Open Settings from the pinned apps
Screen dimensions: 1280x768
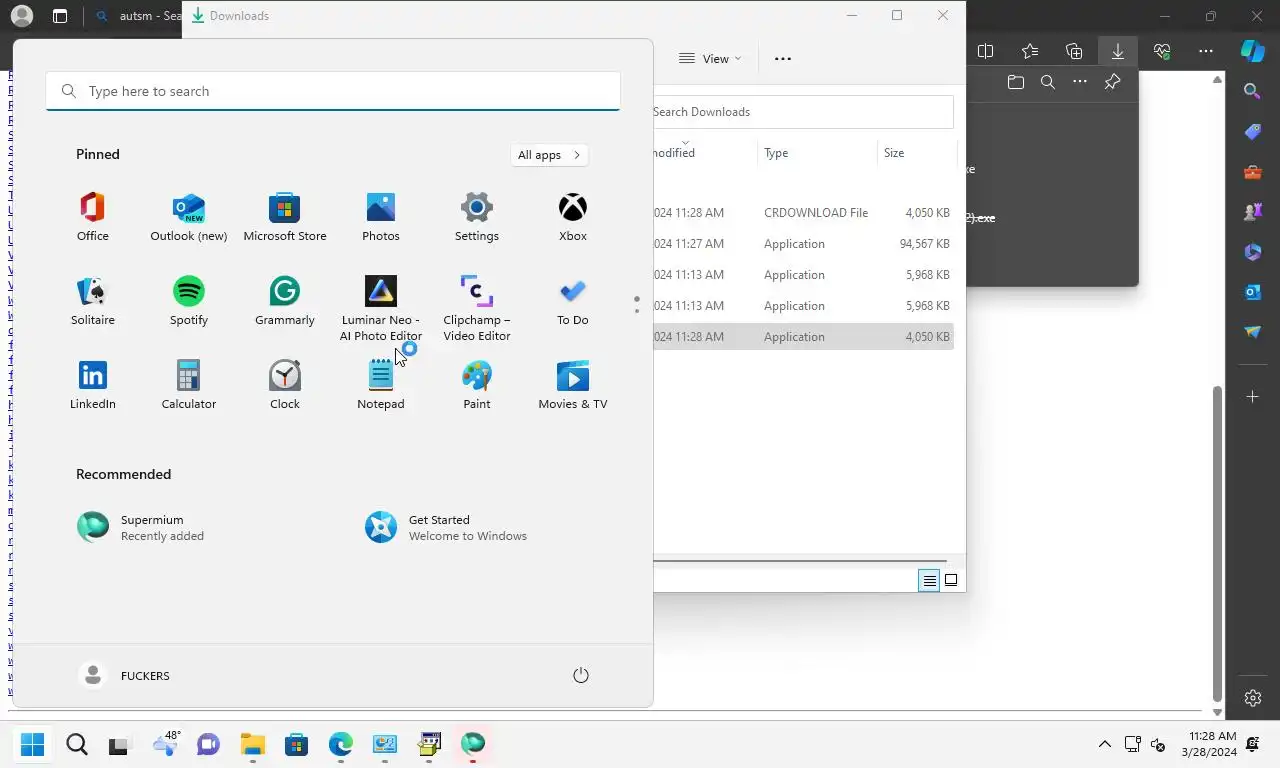(477, 217)
